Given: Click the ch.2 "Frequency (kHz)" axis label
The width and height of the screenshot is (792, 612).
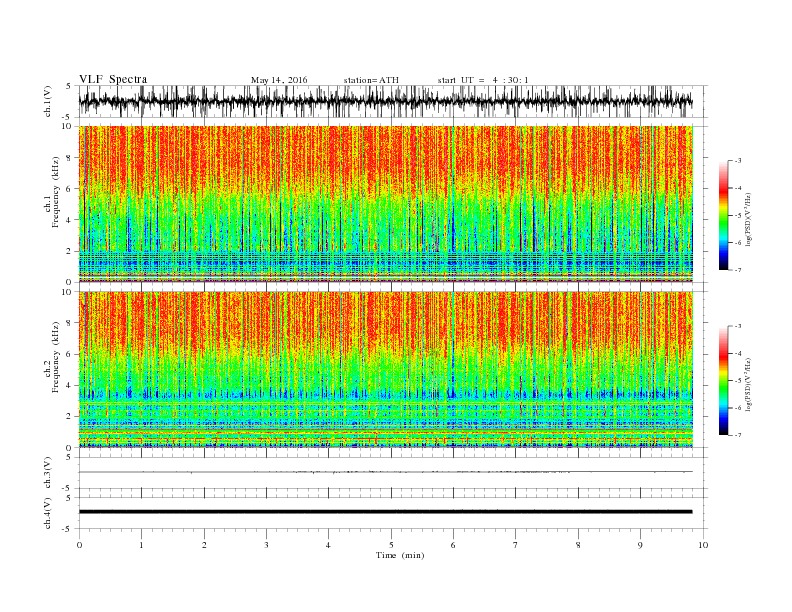Looking at the screenshot, I should pyautogui.click(x=56, y=356).
